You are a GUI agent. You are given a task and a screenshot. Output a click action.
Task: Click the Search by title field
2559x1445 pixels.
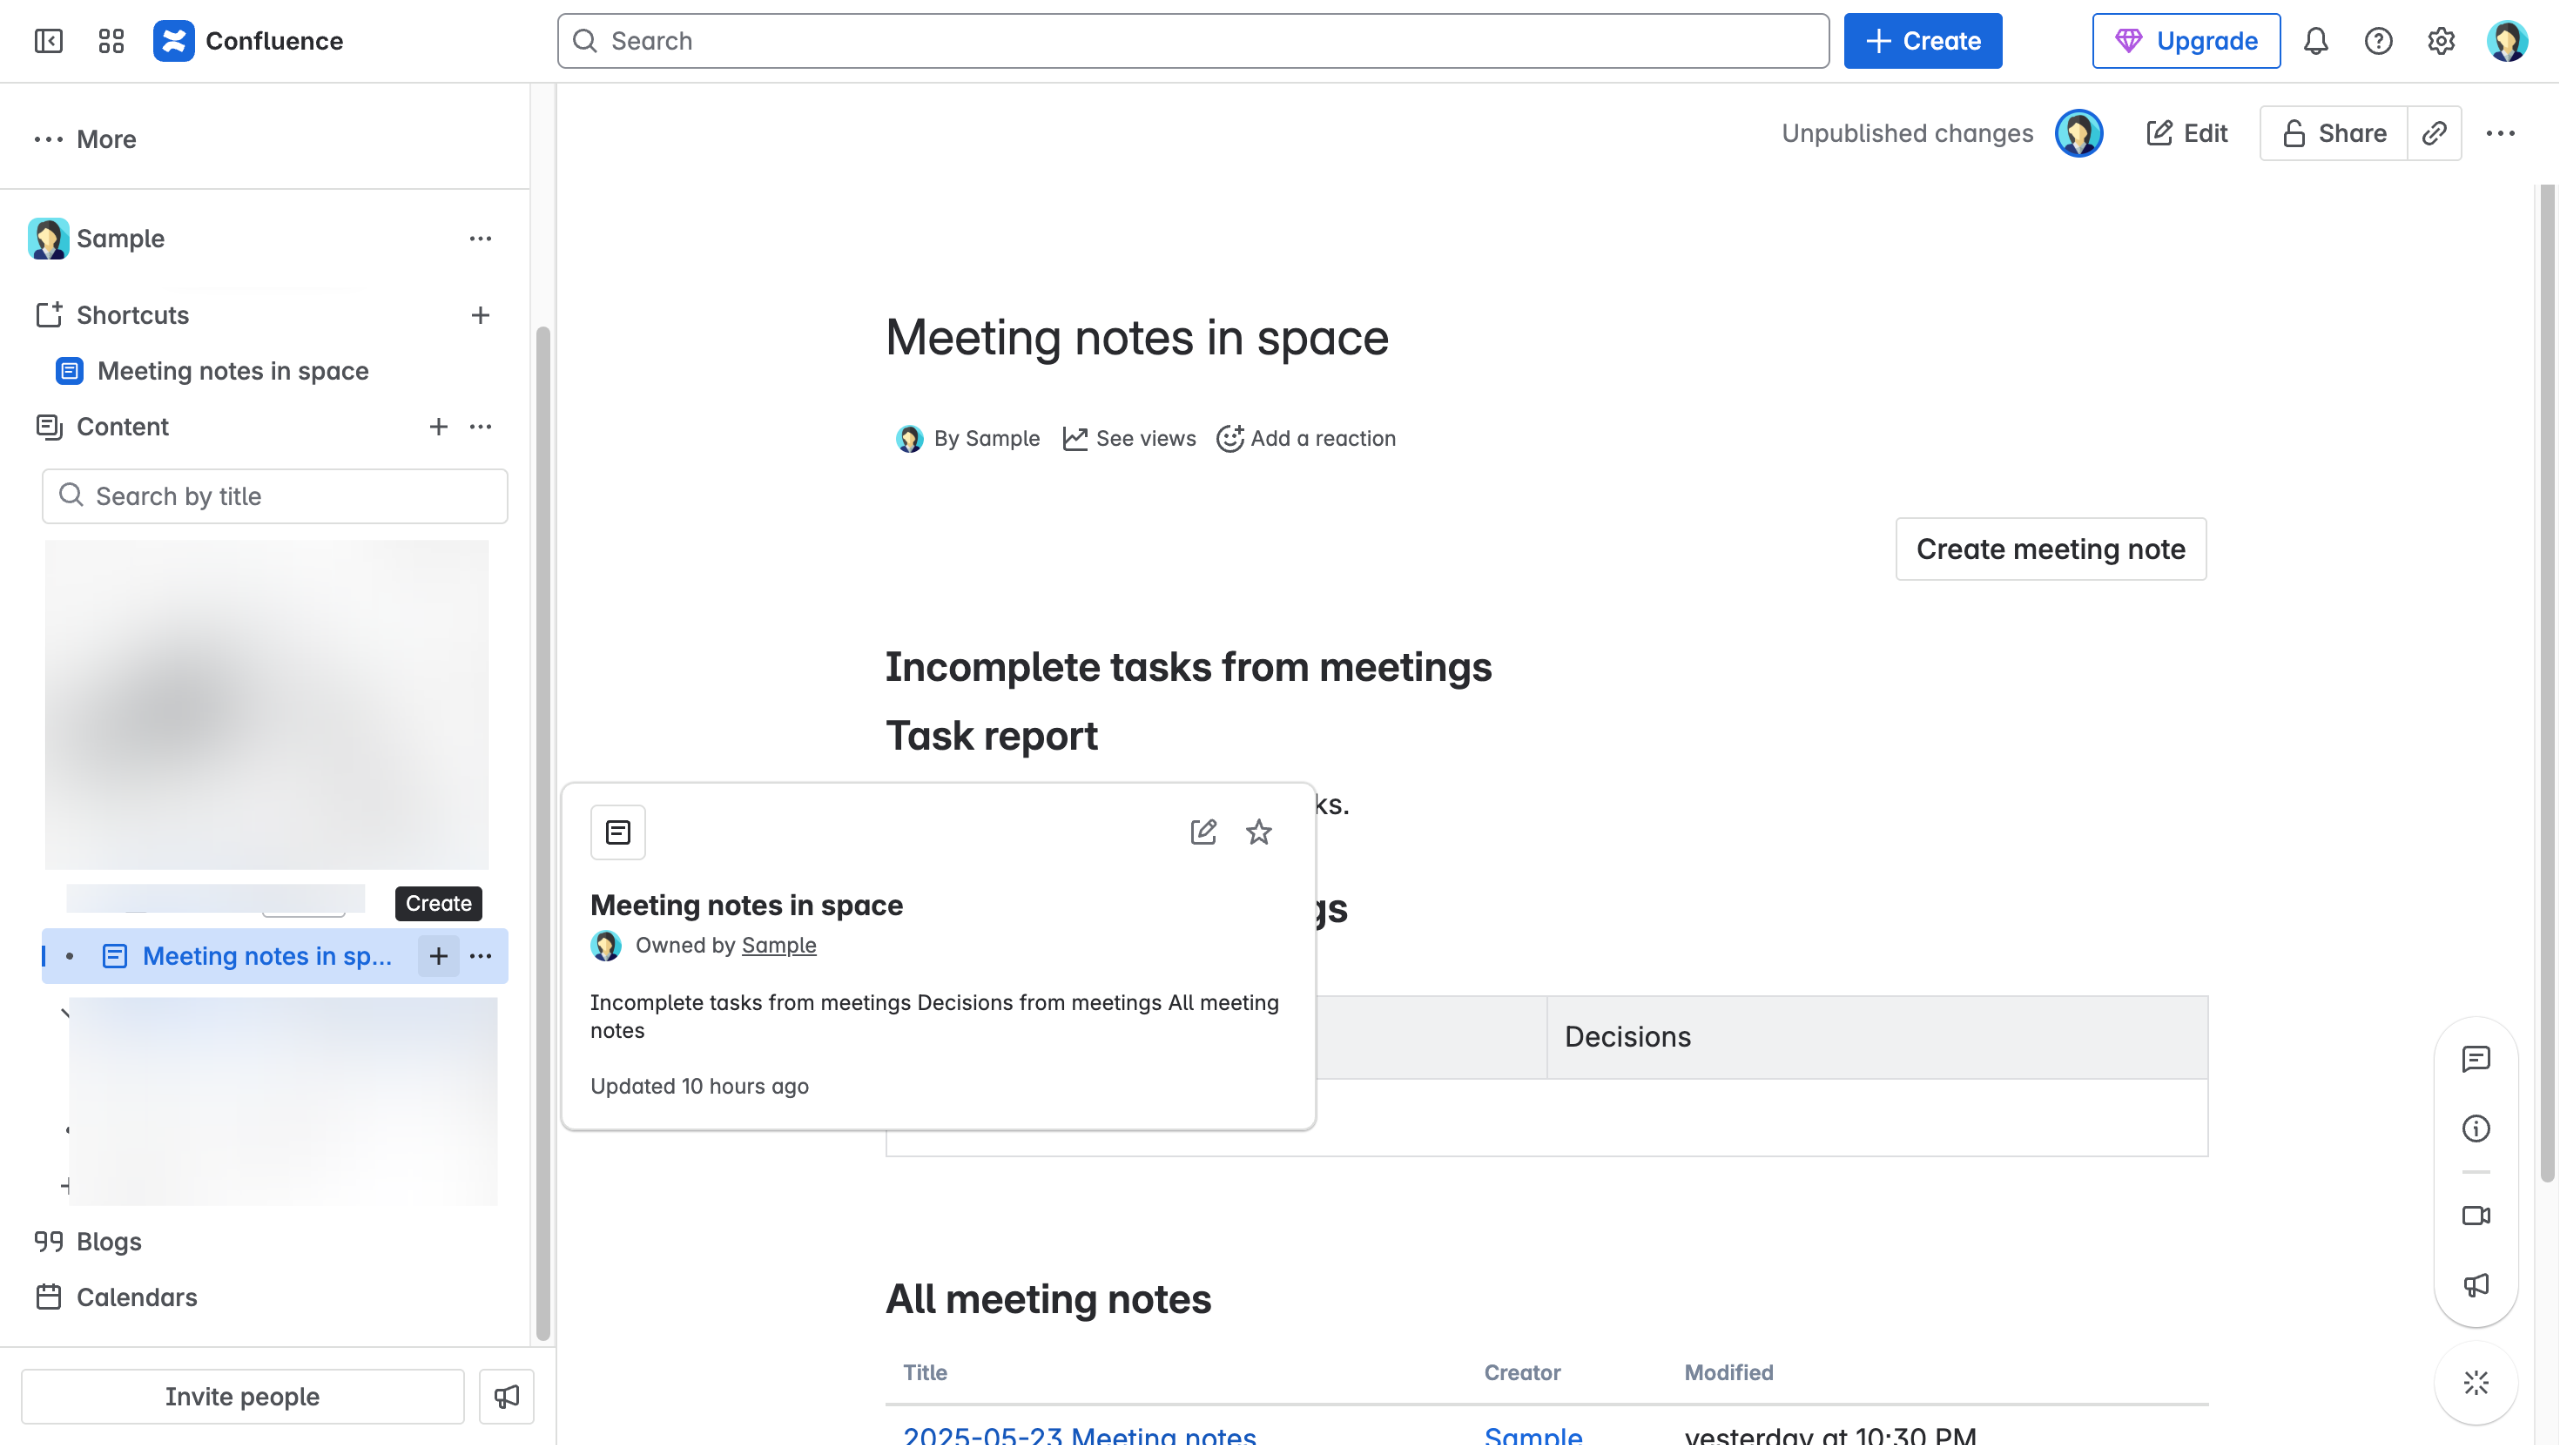[275, 496]
